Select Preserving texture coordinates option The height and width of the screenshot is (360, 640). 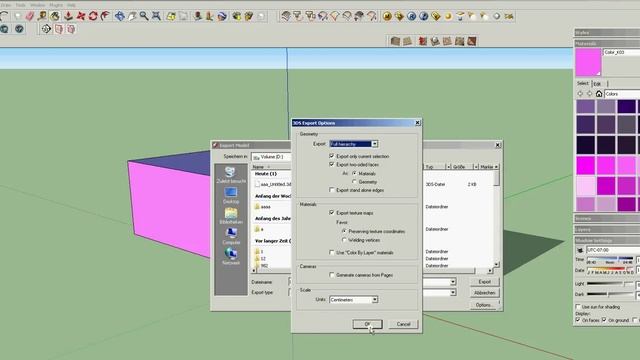coord(344,231)
